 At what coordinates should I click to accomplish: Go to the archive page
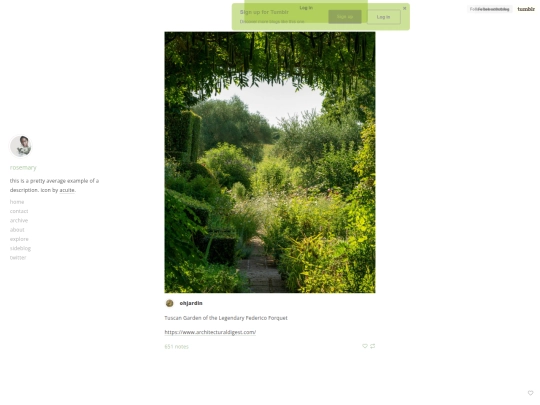pyautogui.click(x=19, y=220)
